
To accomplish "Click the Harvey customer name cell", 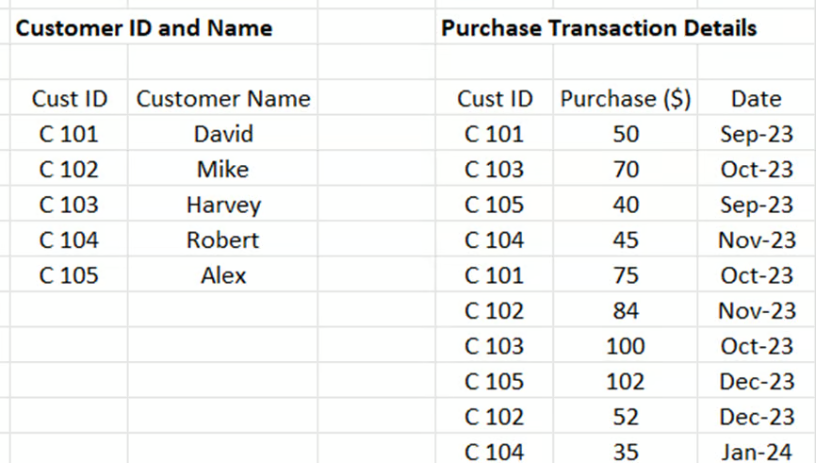I will (x=223, y=205).
